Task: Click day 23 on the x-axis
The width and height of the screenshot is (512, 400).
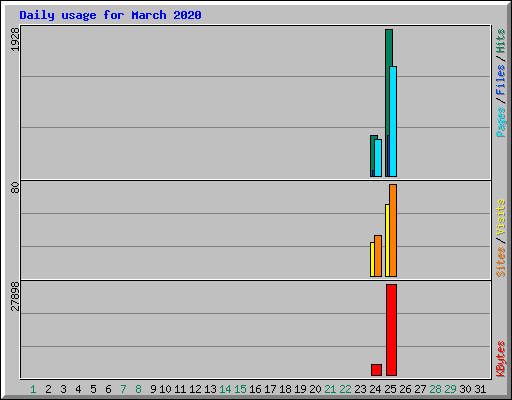Action: point(360,389)
